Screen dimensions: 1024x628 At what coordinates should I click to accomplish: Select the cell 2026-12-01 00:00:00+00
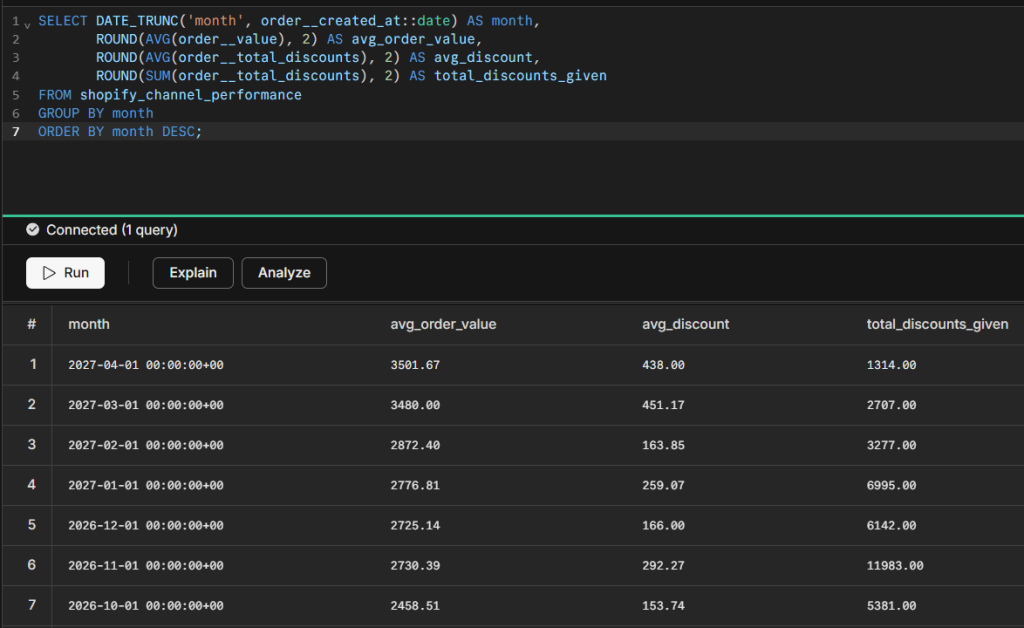click(x=146, y=526)
